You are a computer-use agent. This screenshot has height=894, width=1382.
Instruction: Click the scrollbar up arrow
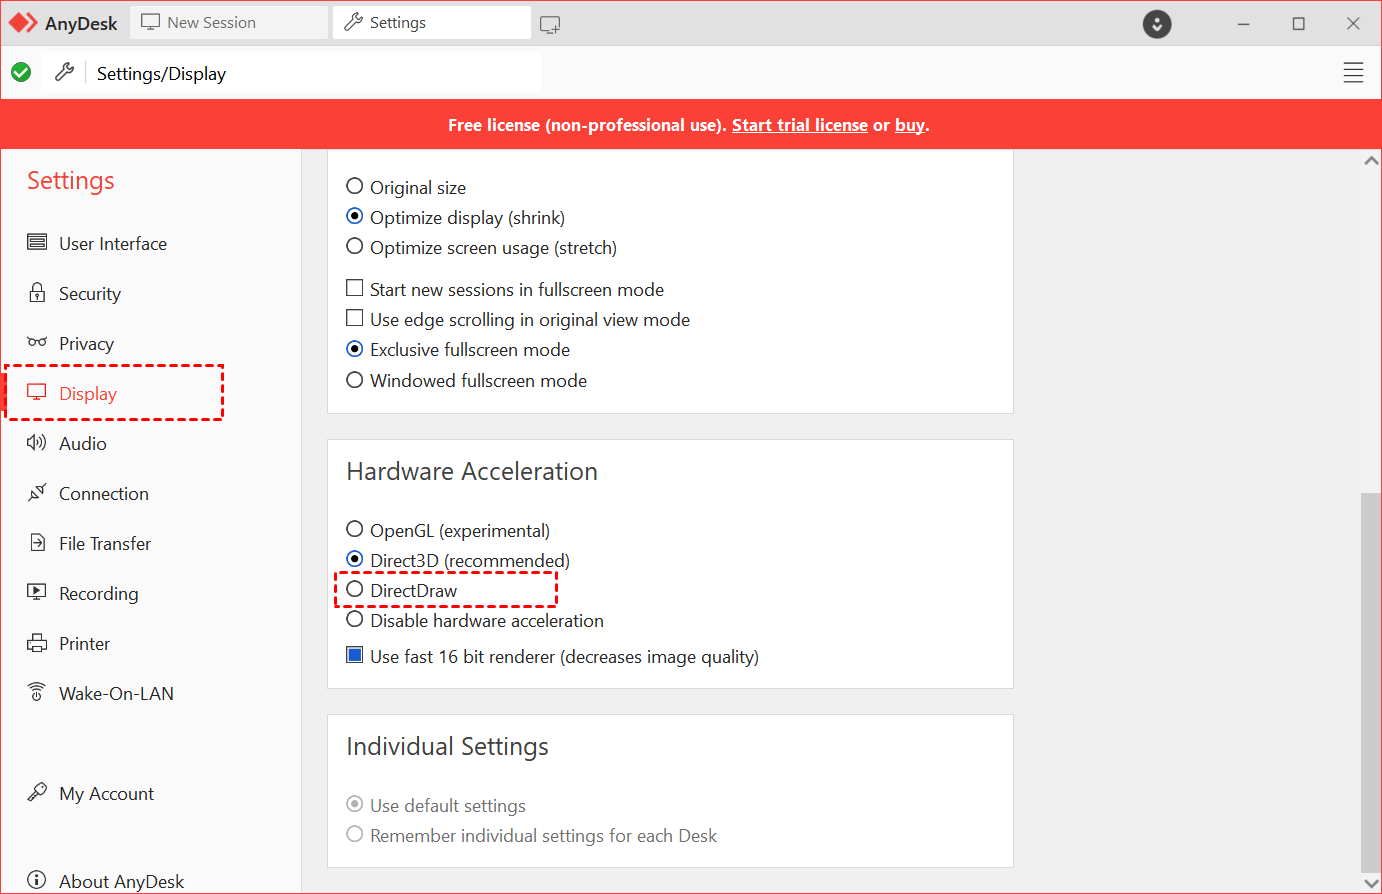click(x=1371, y=160)
